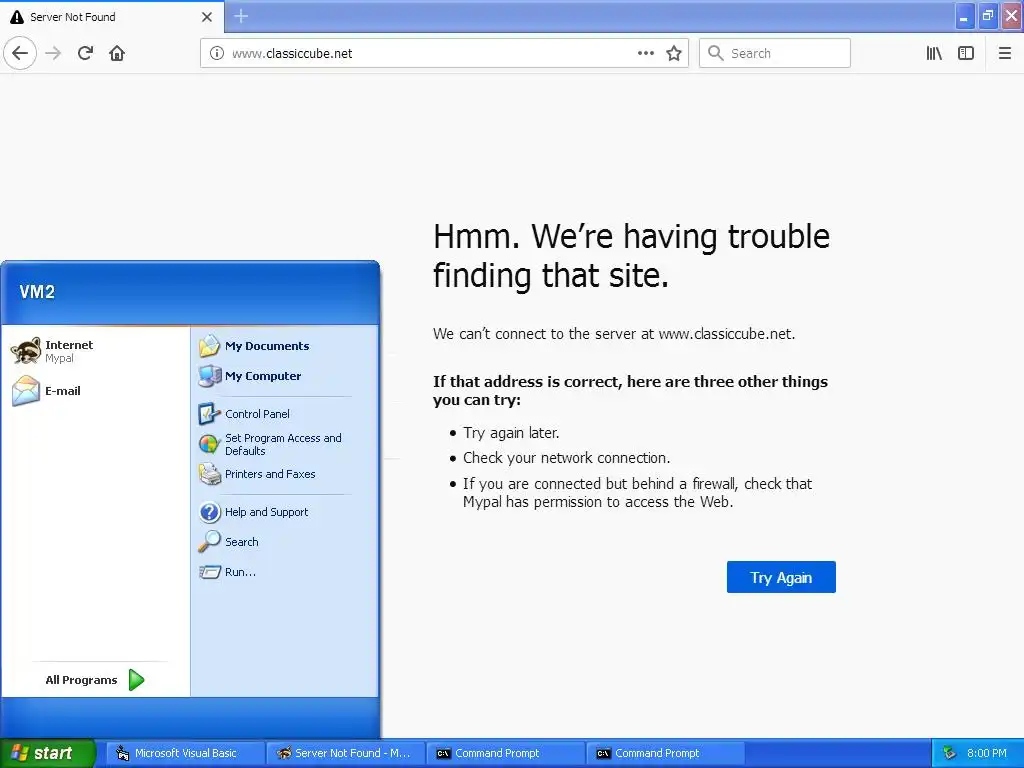
Task: Click the My Computer monitor icon
Action: tap(210, 376)
